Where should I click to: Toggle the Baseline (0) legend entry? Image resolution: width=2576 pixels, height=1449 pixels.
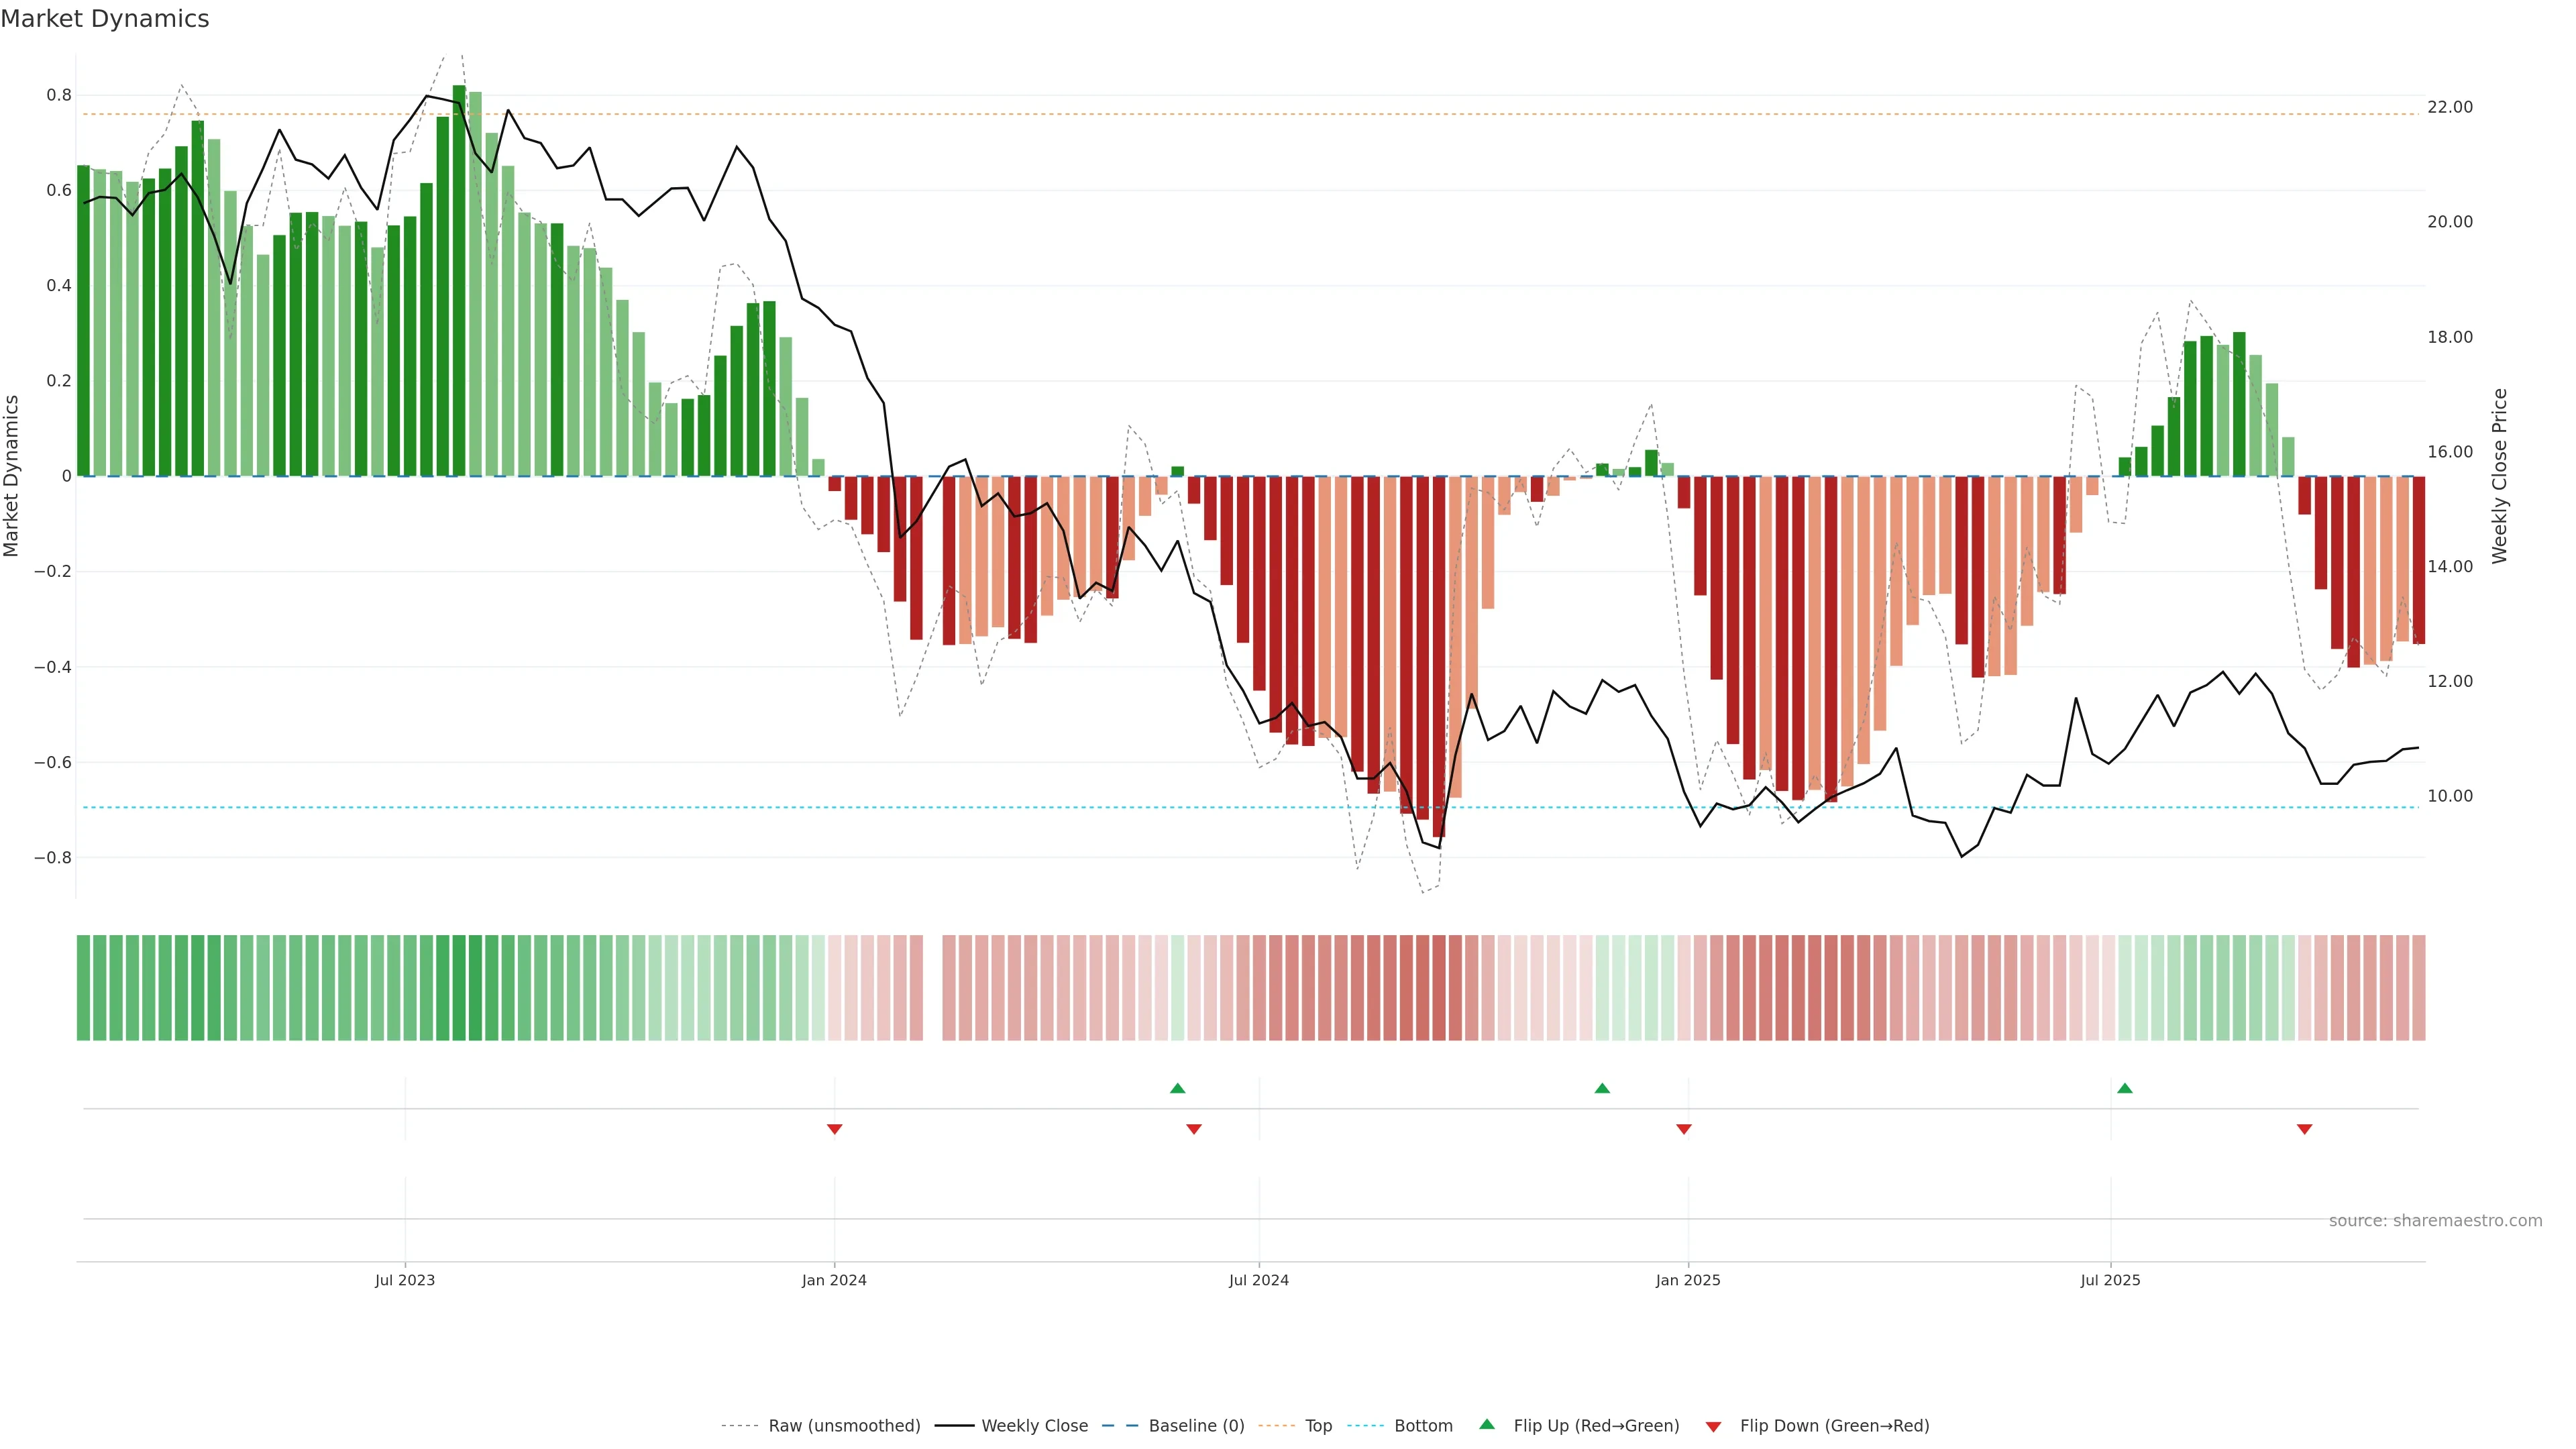pos(1196,1426)
